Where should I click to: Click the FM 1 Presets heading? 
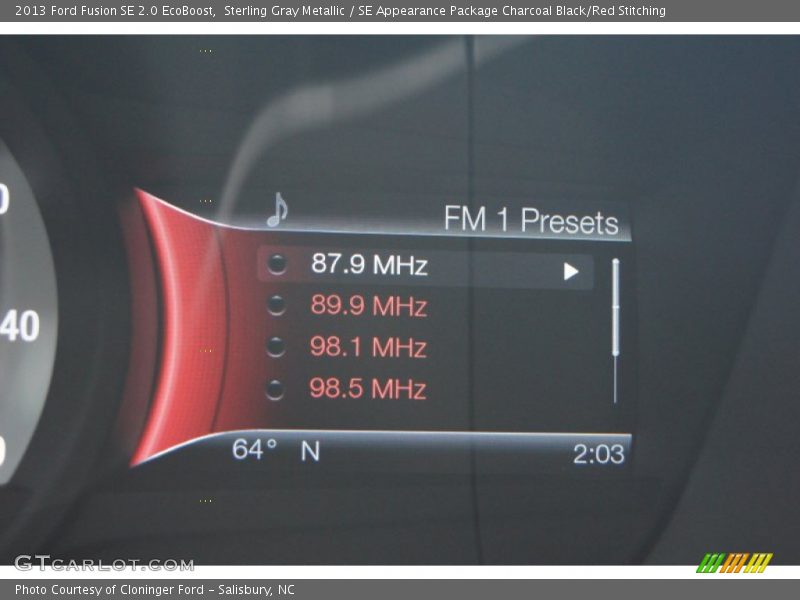click(531, 220)
